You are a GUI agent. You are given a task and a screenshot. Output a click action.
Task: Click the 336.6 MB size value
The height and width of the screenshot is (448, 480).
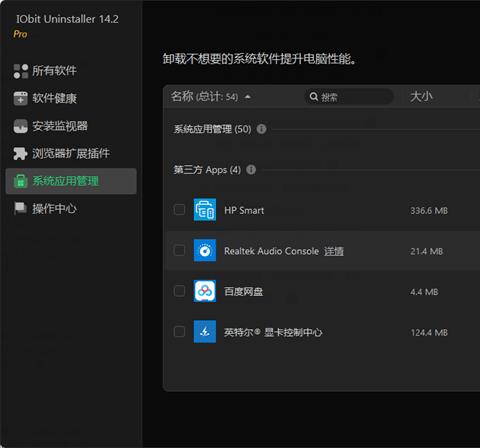point(429,211)
